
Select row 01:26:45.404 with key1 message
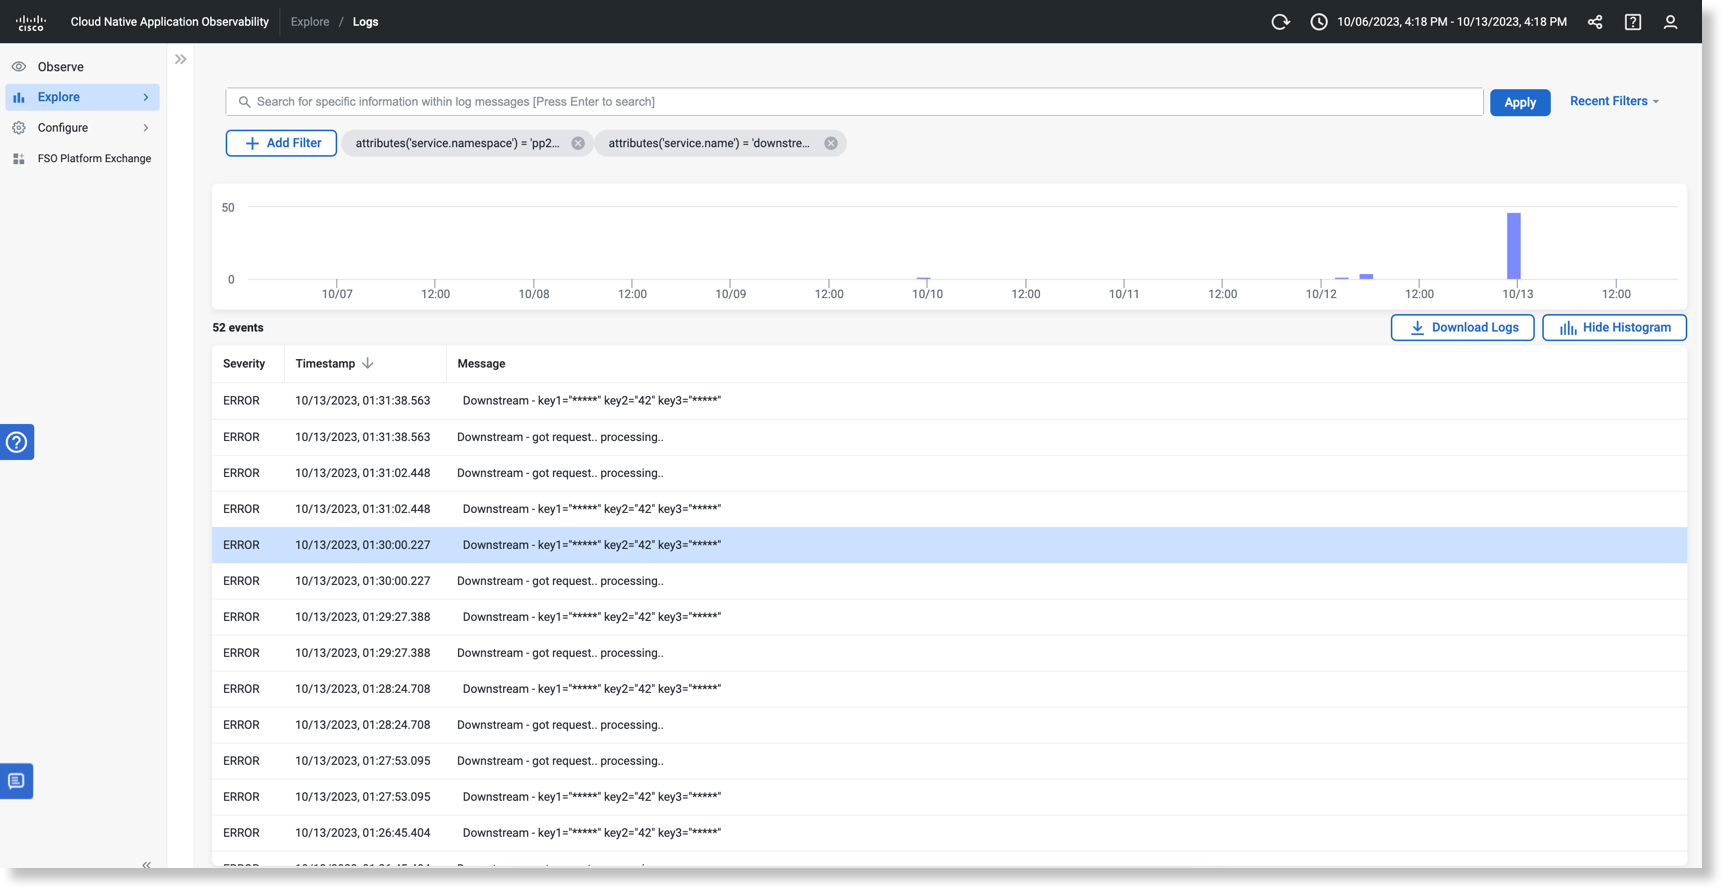(949, 833)
